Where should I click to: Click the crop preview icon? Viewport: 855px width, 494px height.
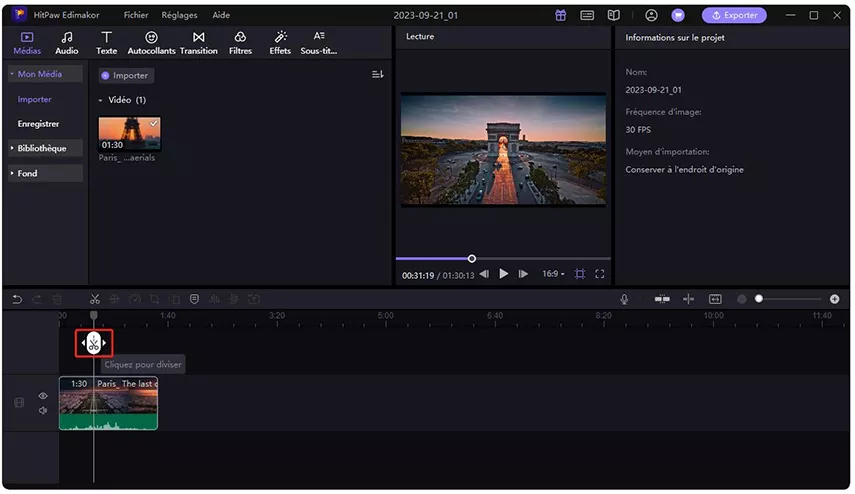click(580, 274)
